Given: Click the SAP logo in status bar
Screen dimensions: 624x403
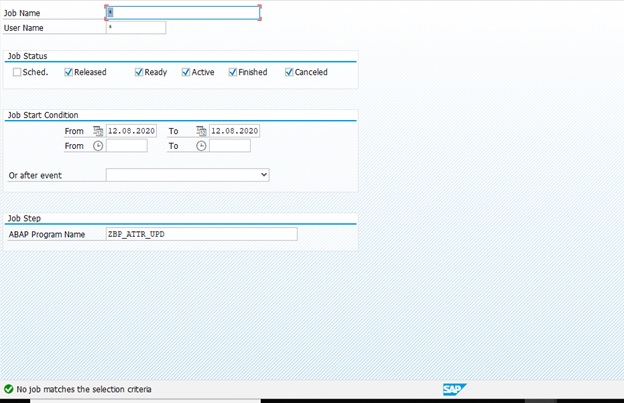Looking at the screenshot, I should pyautogui.click(x=454, y=389).
